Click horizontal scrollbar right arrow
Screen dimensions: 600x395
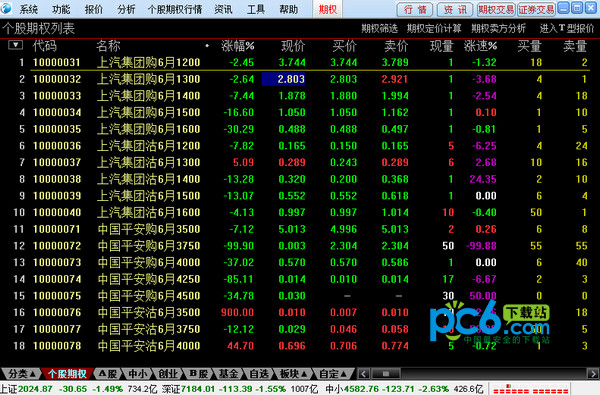pos(592,373)
